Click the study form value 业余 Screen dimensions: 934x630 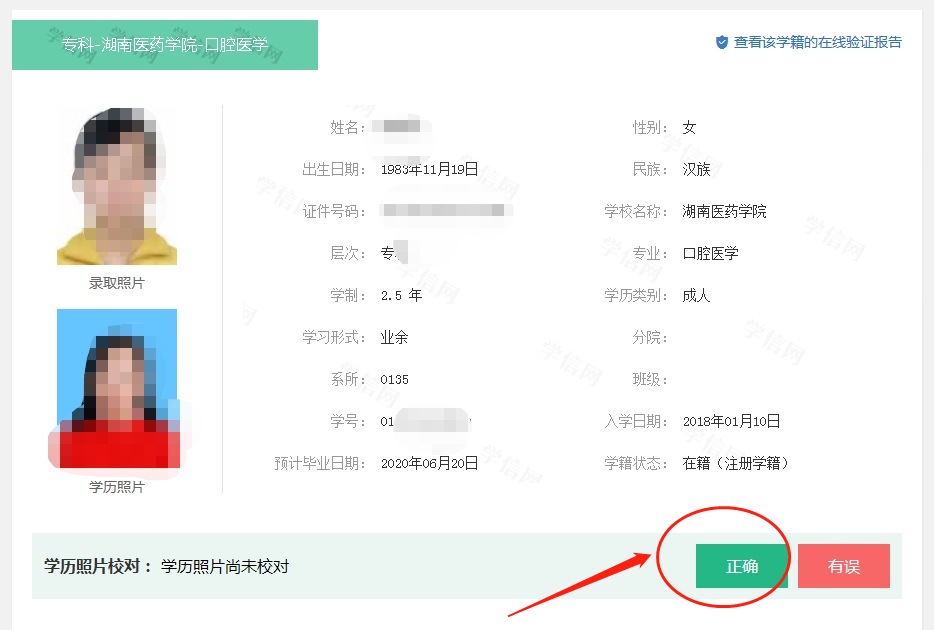point(394,338)
